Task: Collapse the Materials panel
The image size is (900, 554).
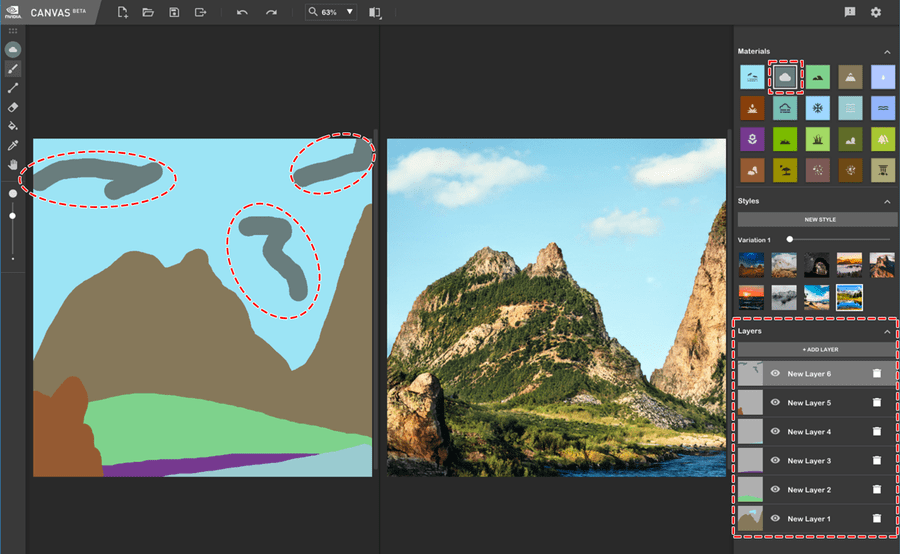Action: tap(886, 51)
